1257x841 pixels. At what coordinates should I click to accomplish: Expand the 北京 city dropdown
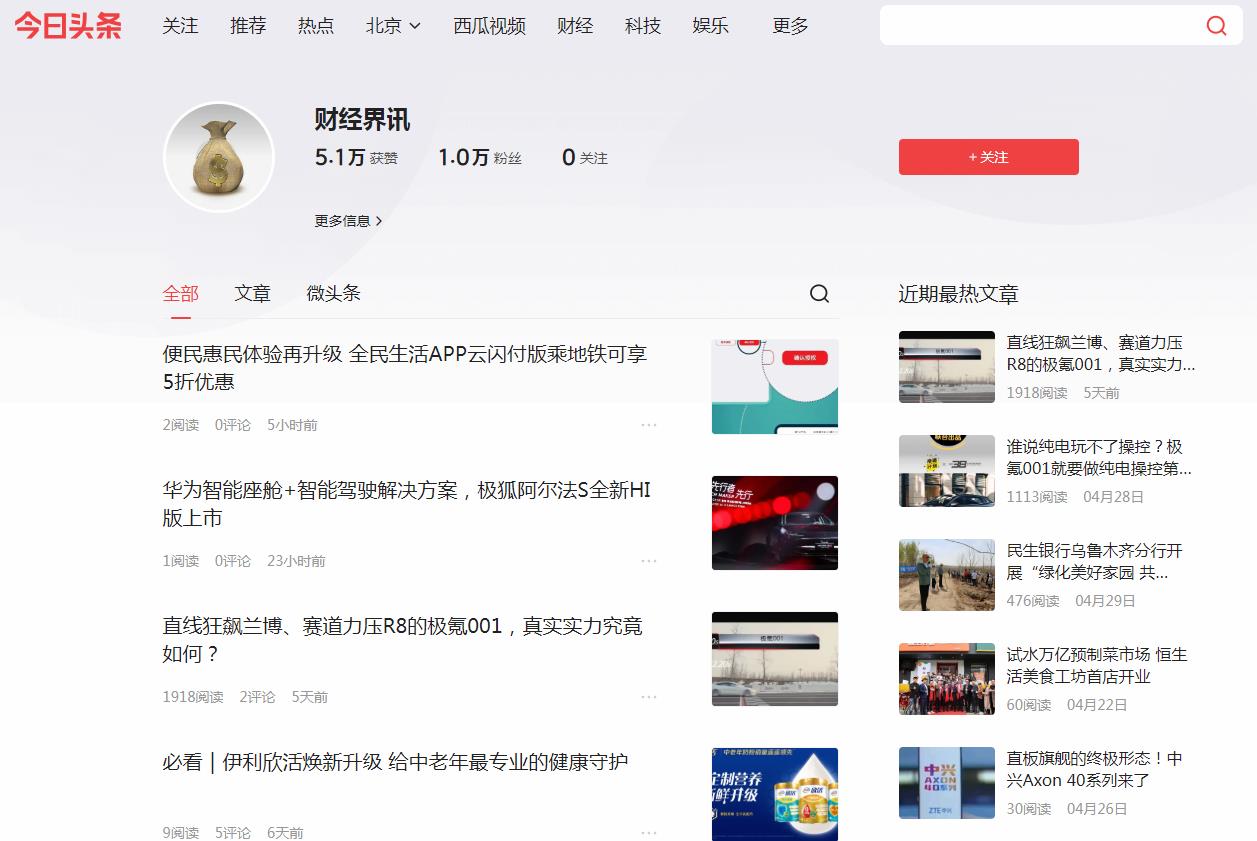(x=393, y=26)
